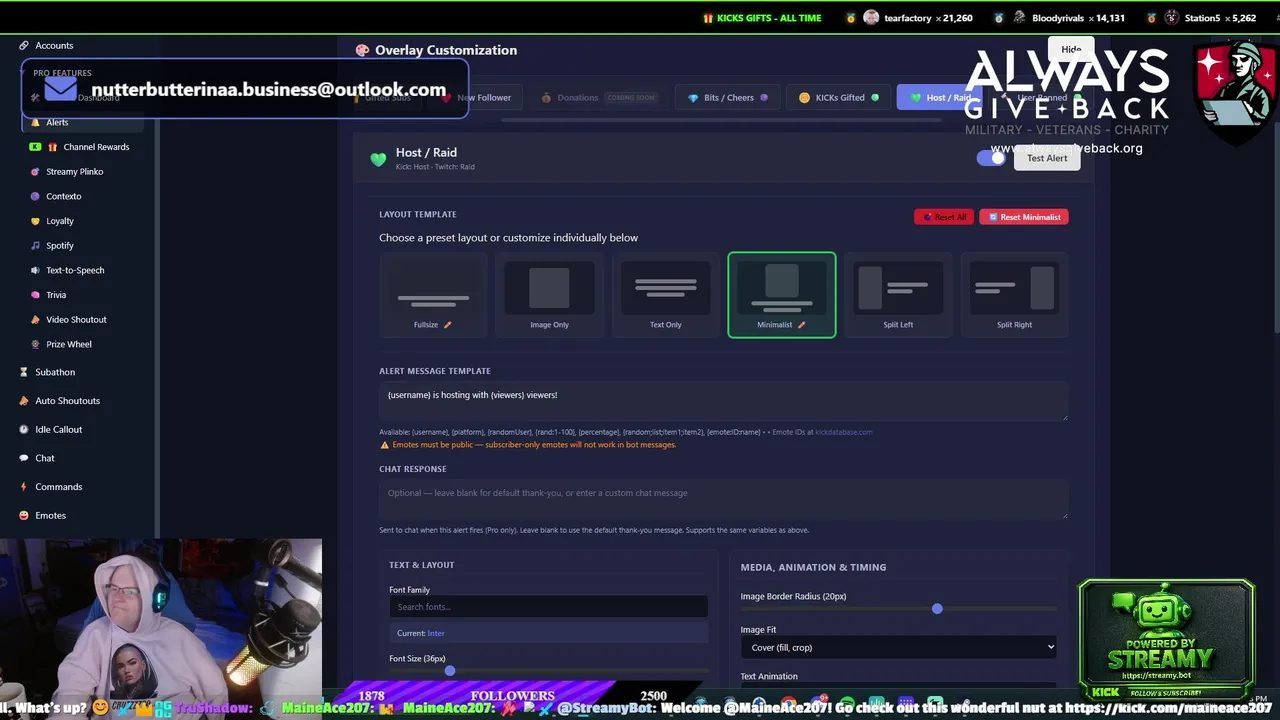Open Accounts link icon in sidebar
The height and width of the screenshot is (720, 1280).
24,45
